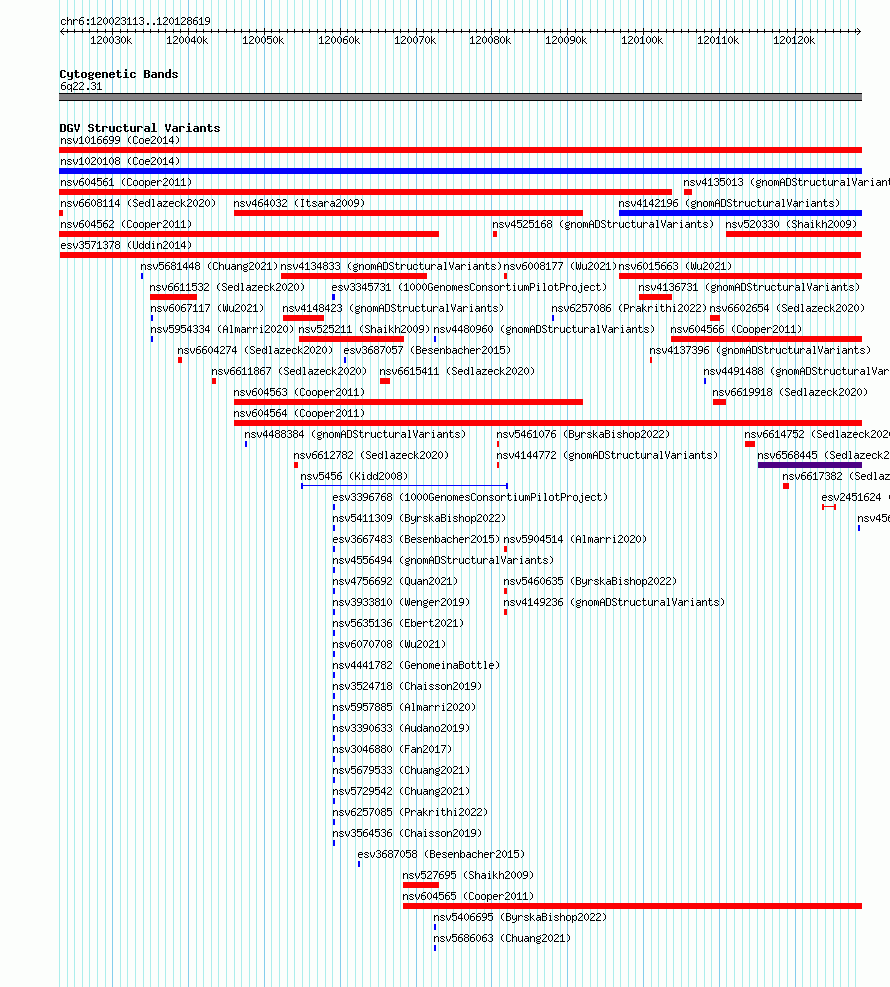
Task: Open nsv4137396 gnomAD variant
Action: click(760, 350)
